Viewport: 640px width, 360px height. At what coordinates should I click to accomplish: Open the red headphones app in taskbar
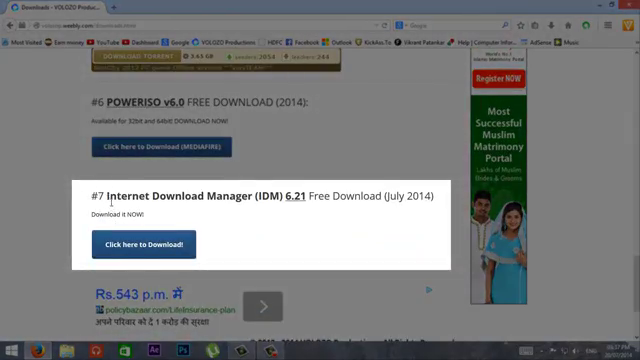pos(96,351)
